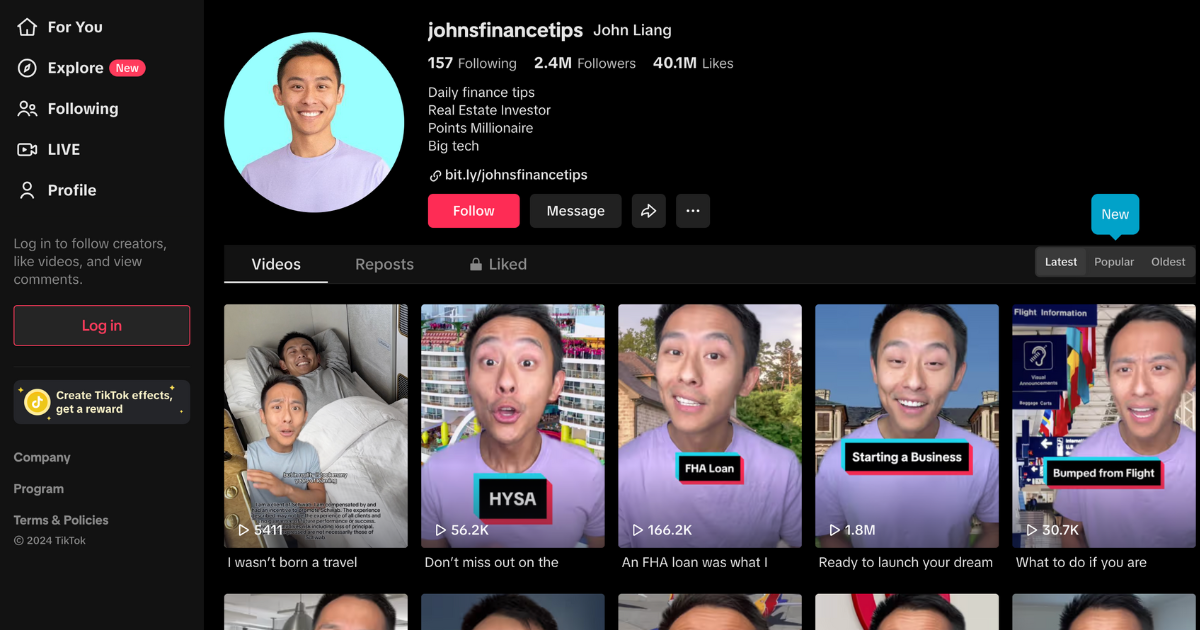Open the Terms & Policies link

(x=60, y=519)
